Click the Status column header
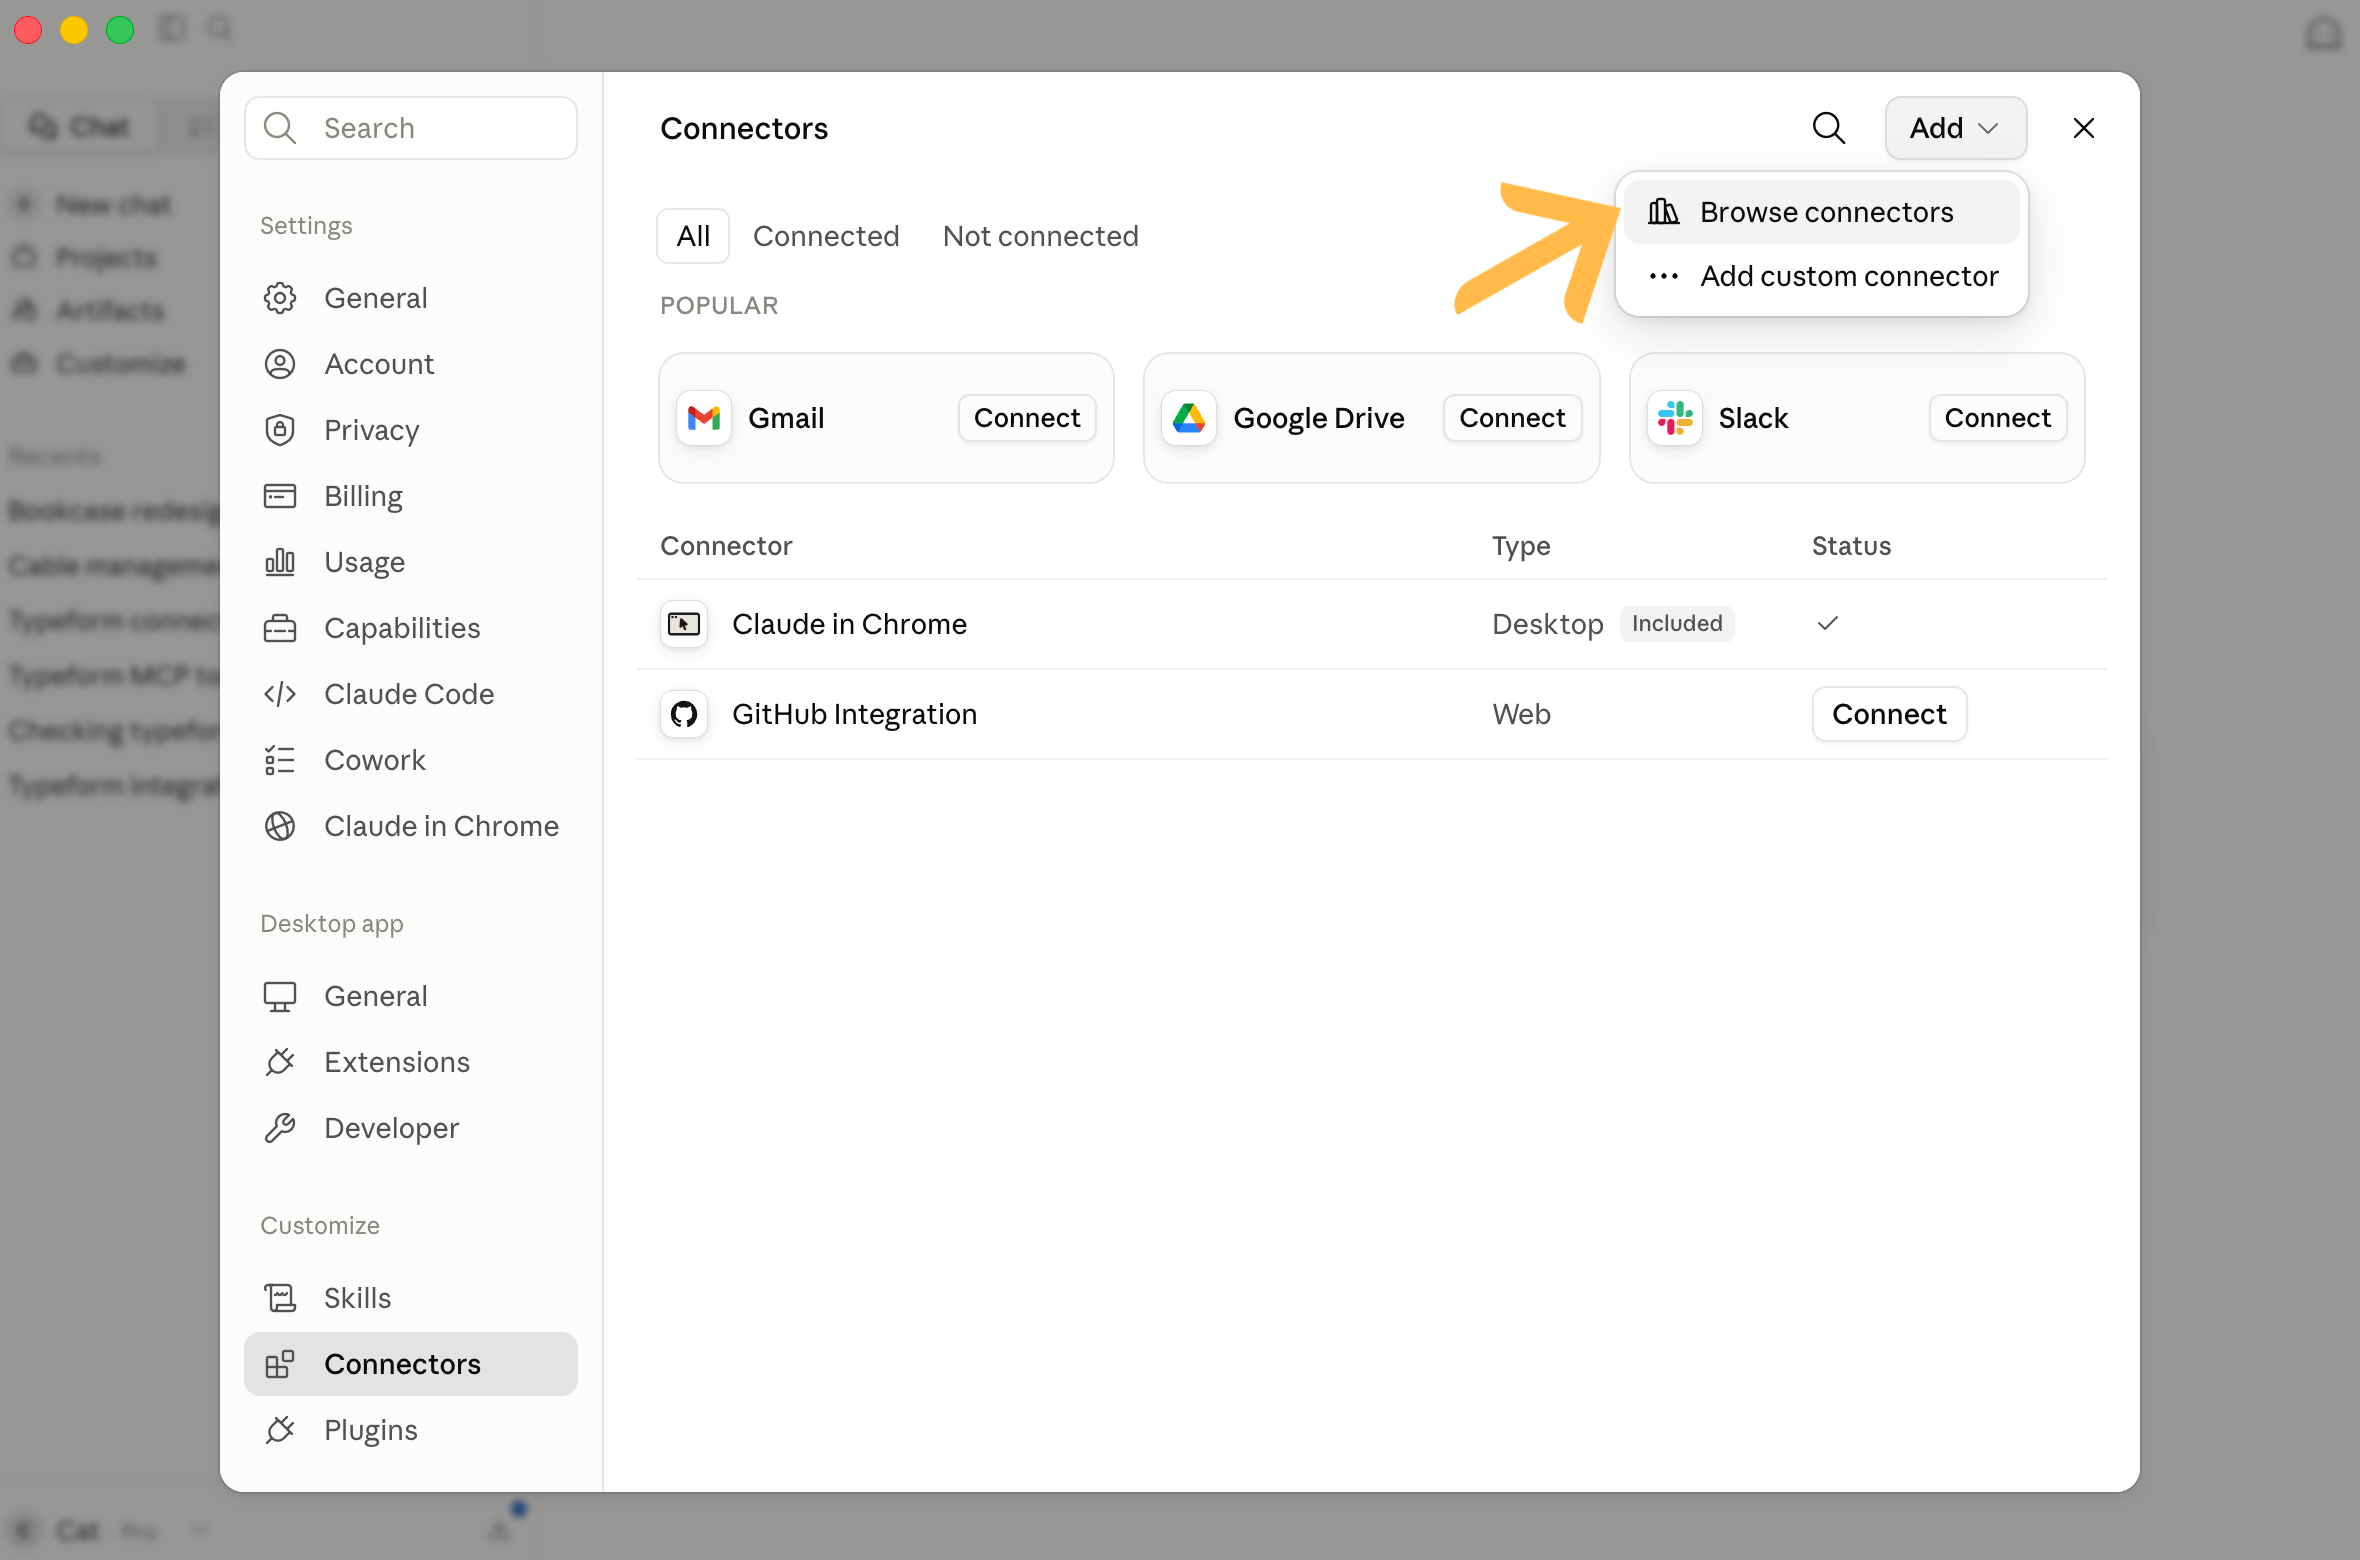The image size is (2360, 1560). coord(1852,546)
